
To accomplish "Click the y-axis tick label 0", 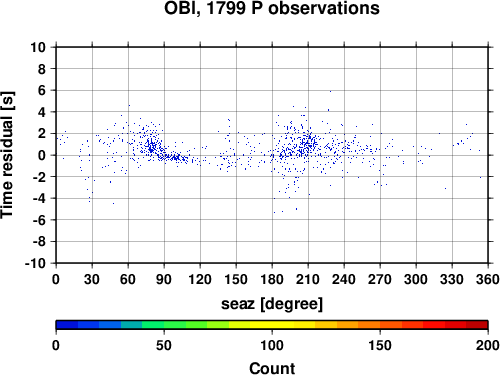I will tap(42, 155).
